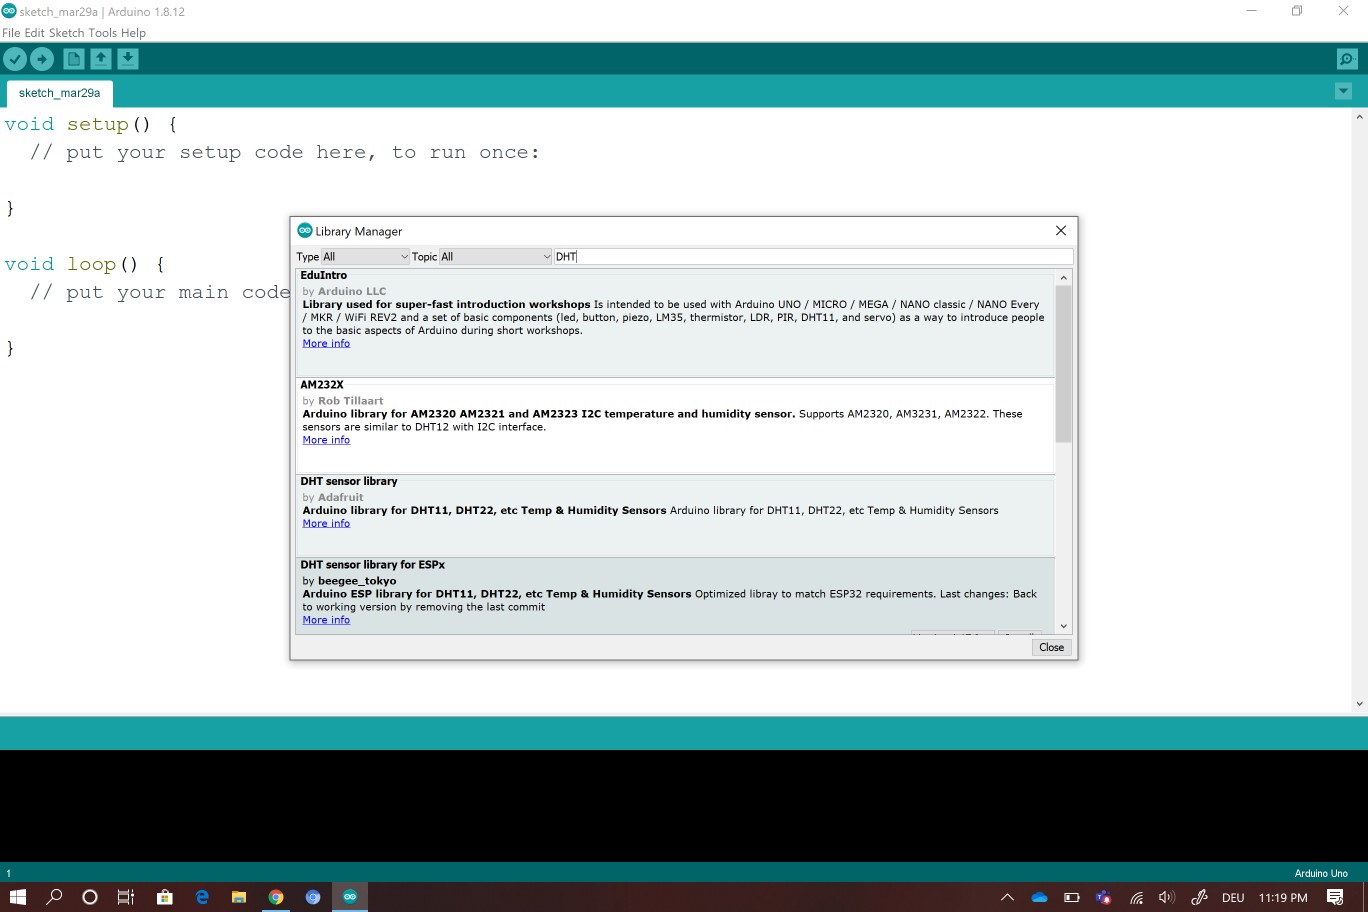Screen dimensions: 1368x912
Task: Open More info for DHT sensor library for ESPx
Action: pyautogui.click(x=326, y=621)
